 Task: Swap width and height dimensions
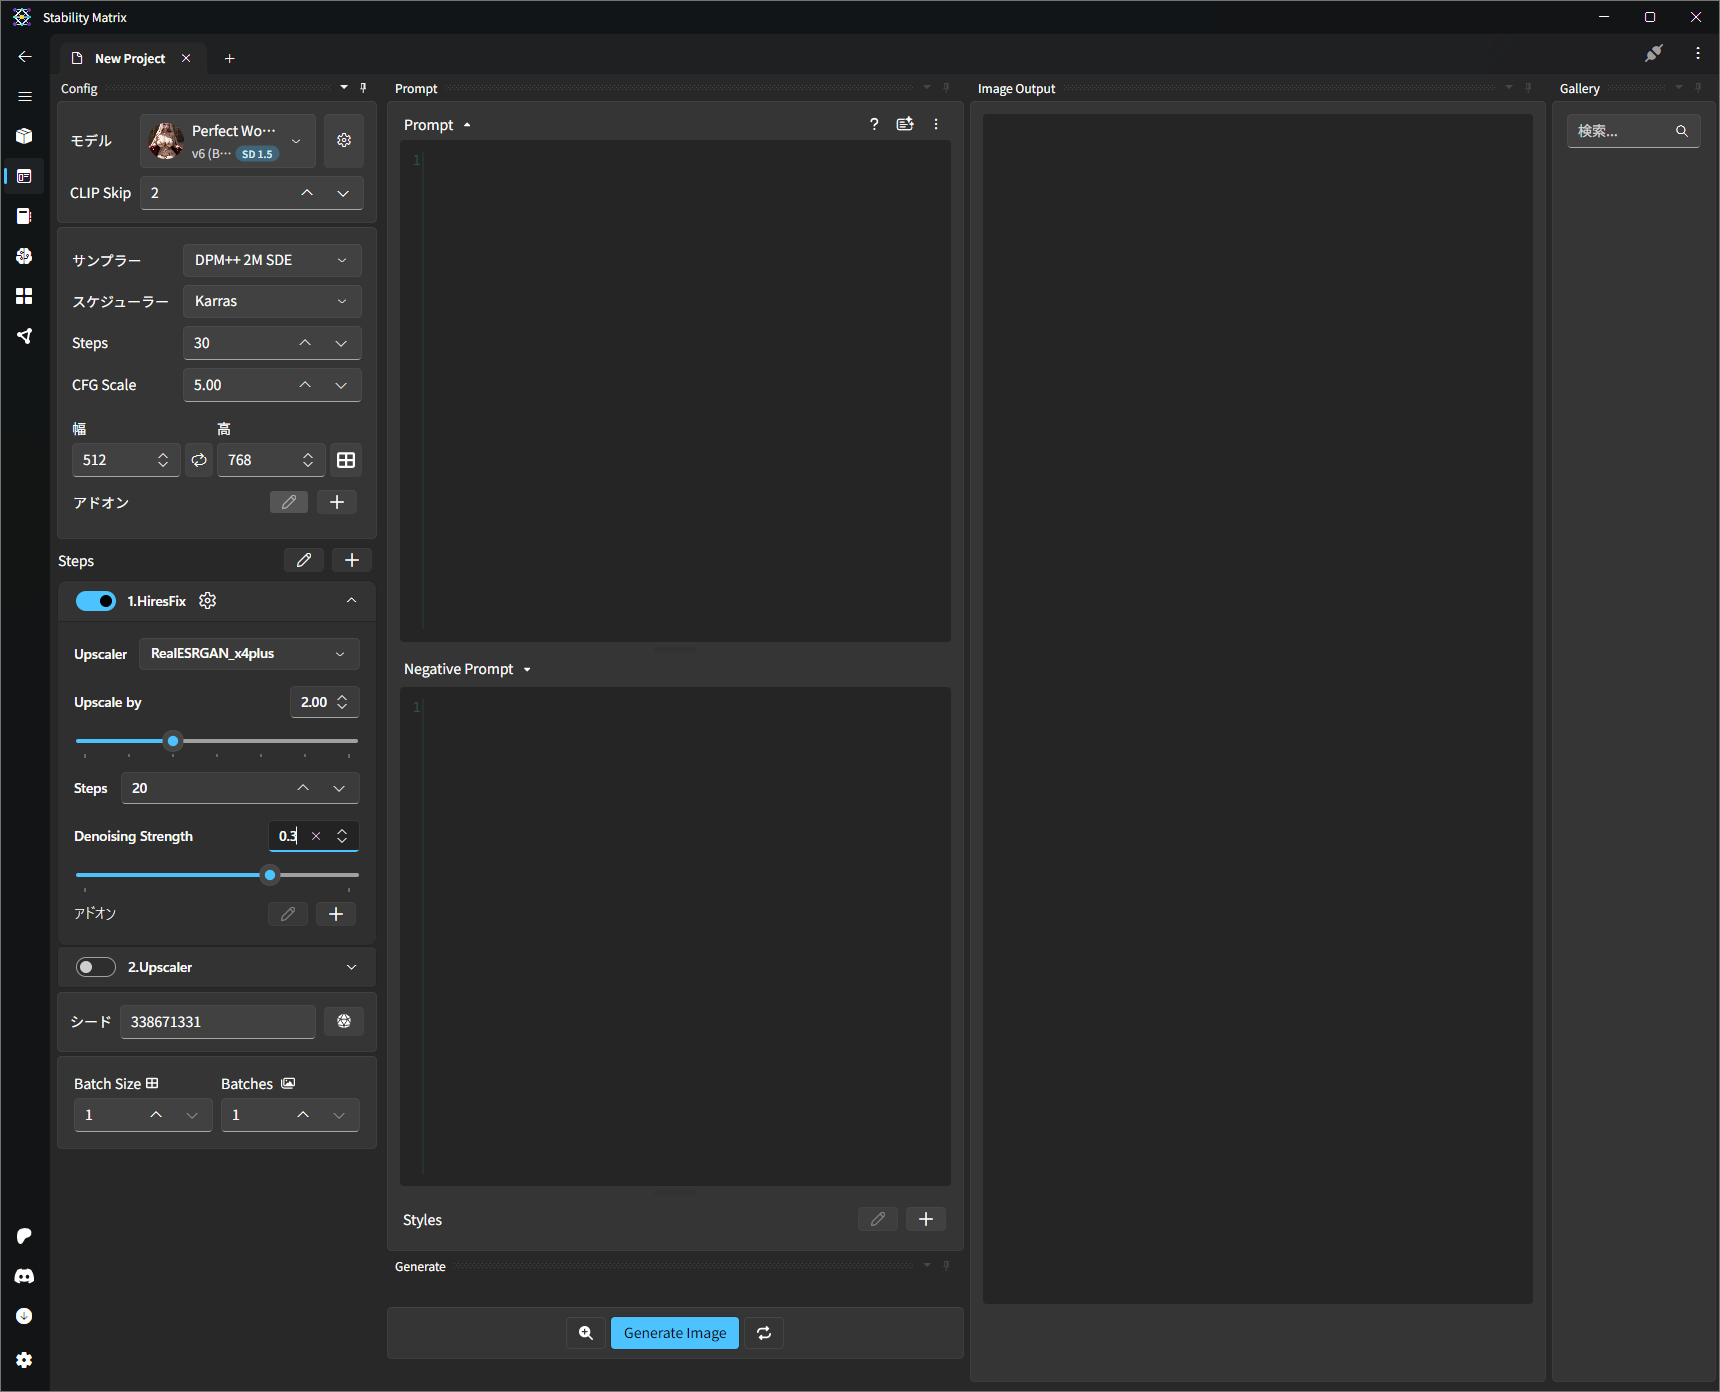pos(199,460)
